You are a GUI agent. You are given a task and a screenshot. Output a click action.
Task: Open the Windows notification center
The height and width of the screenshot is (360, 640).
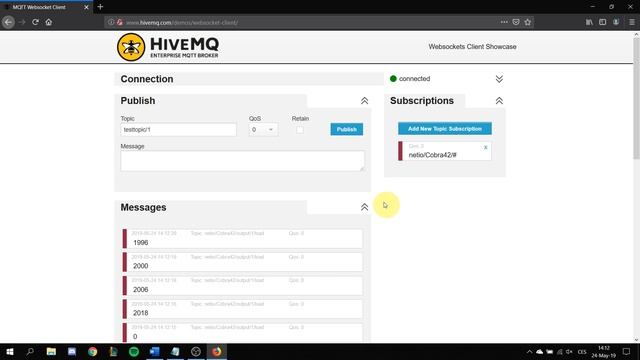point(627,351)
